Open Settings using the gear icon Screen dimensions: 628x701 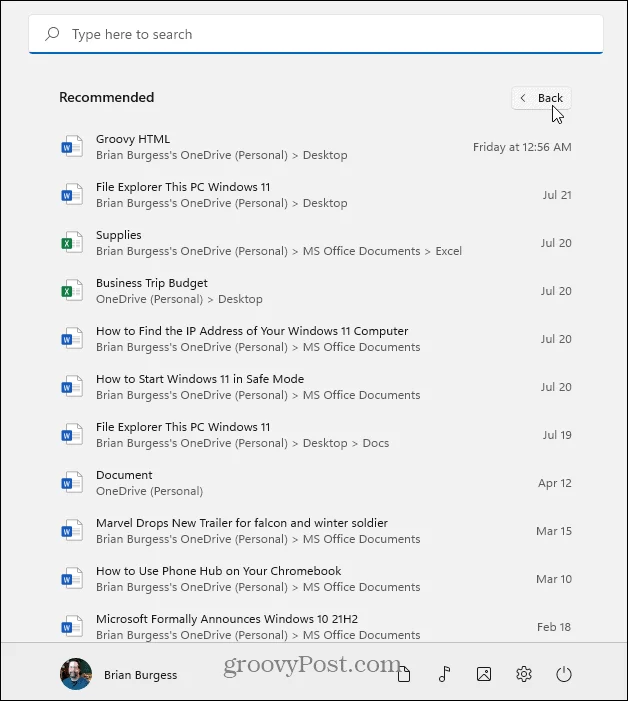pos(524,674)
